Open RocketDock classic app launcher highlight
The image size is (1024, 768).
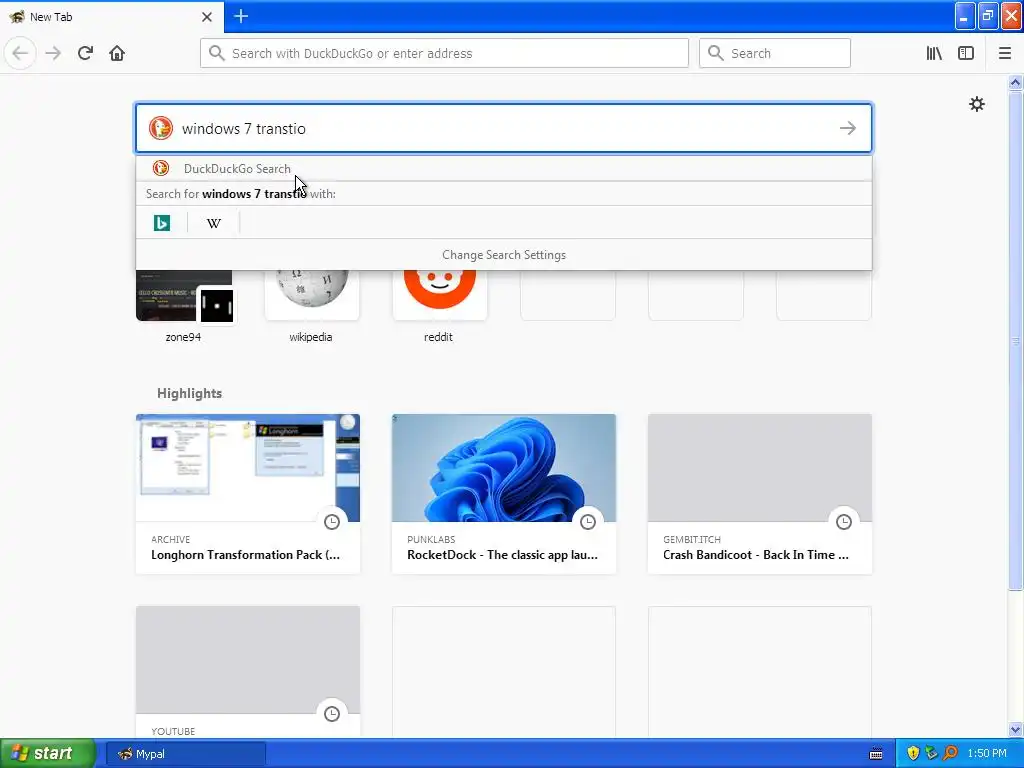[504, 494]
